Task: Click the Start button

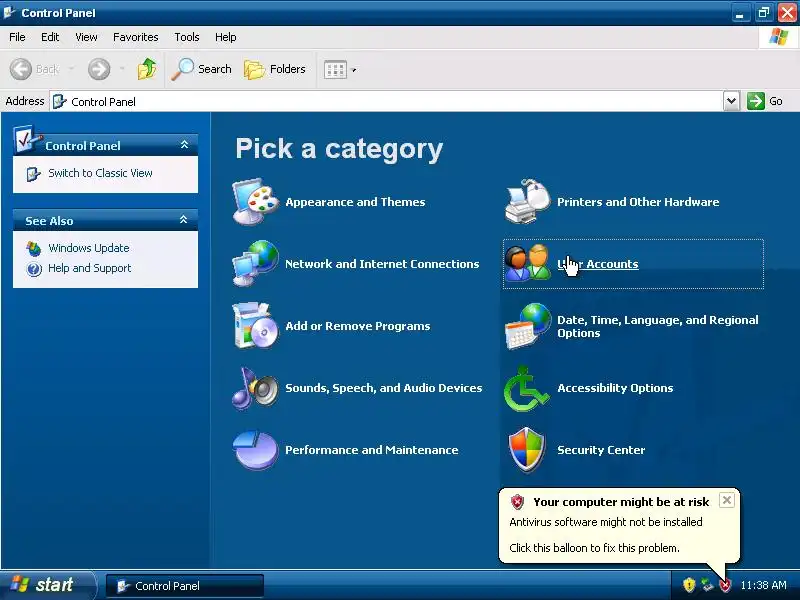Action: pos(47,585)
